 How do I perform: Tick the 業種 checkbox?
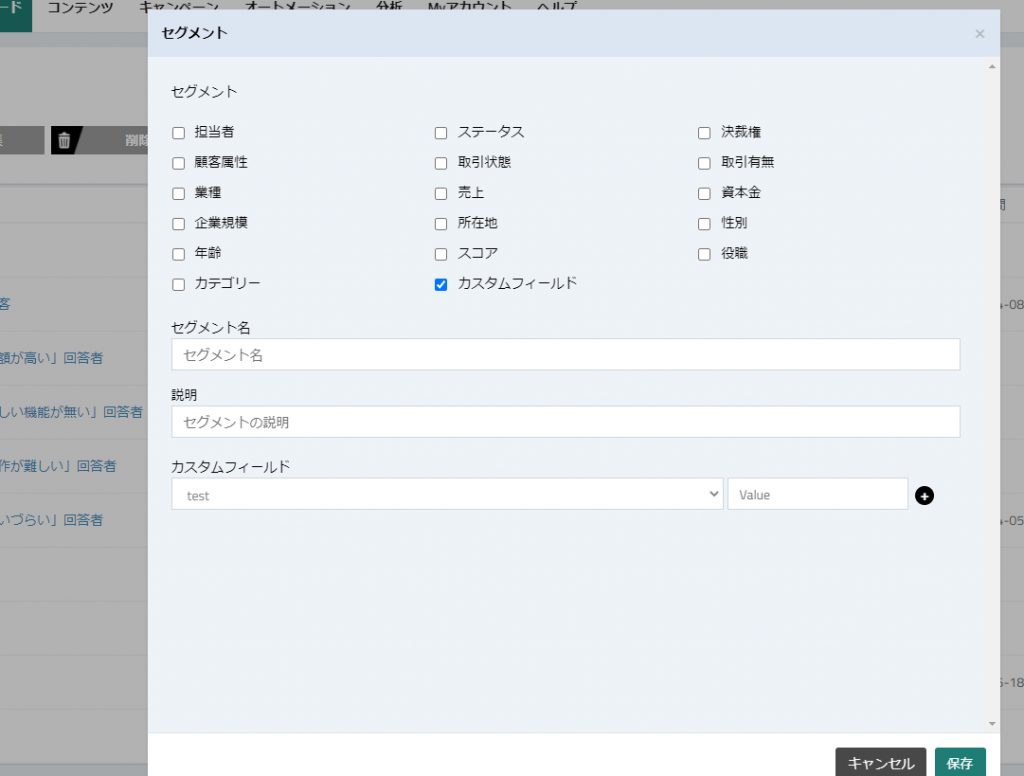(178, 193)
